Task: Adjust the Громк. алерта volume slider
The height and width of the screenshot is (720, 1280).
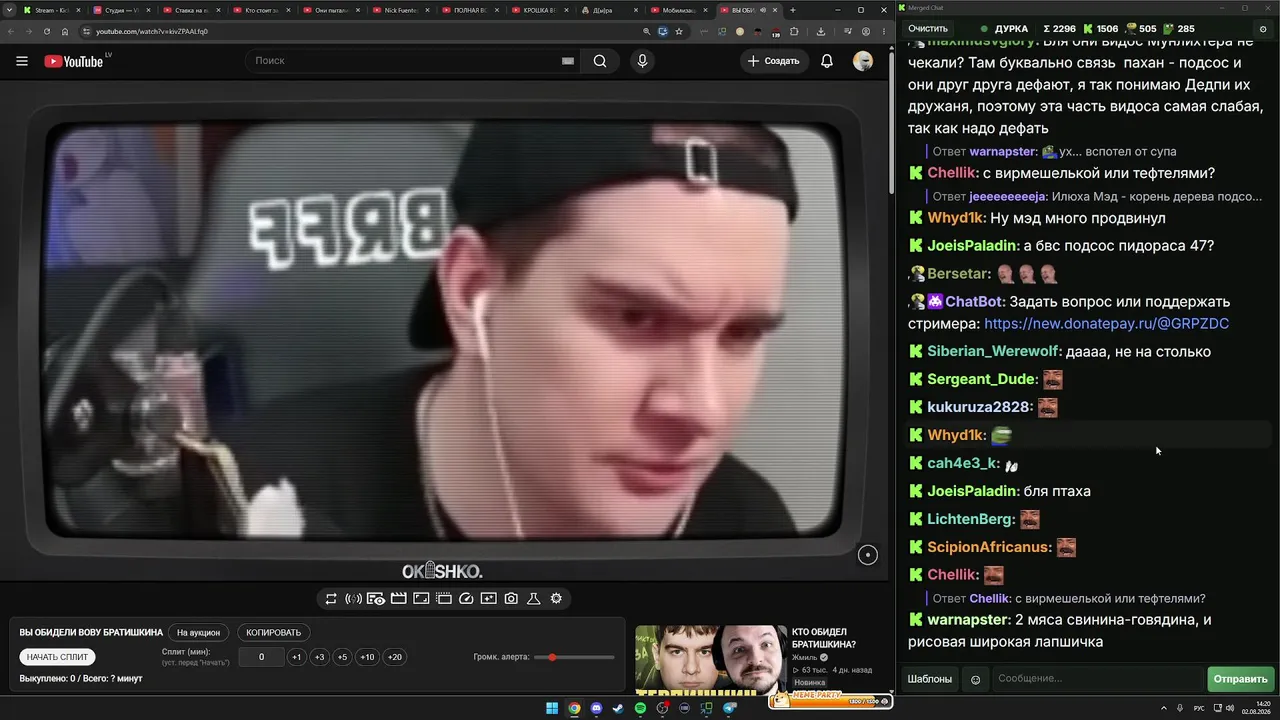Action: (574, 657)
